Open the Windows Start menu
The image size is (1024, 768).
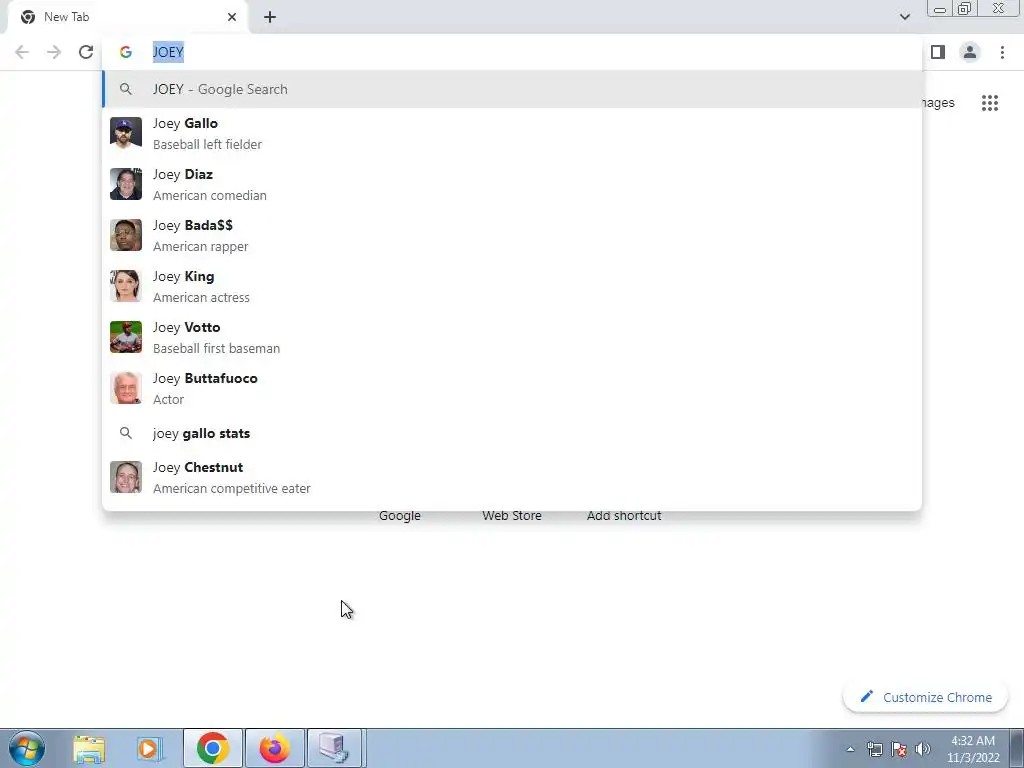tap(27, 748)
